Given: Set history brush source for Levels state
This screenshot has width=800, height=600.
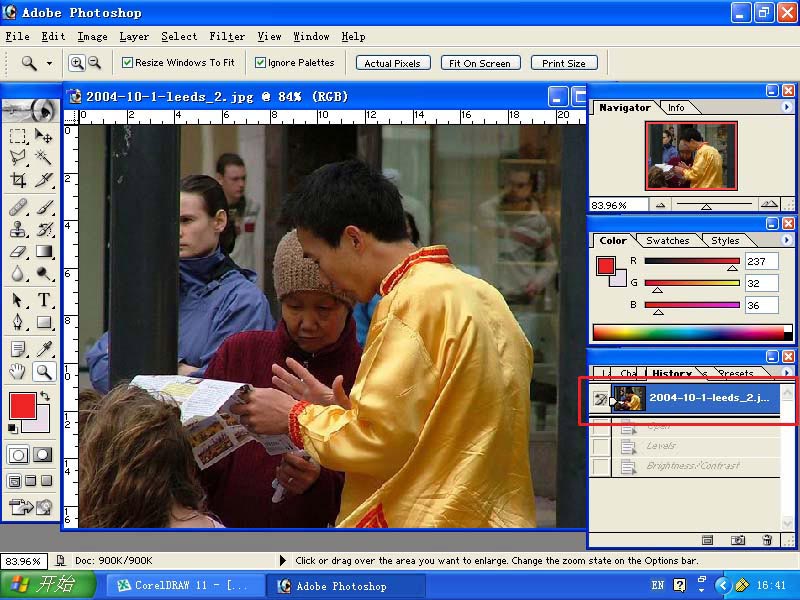Looking at the screenshot, I should point(600,446).
